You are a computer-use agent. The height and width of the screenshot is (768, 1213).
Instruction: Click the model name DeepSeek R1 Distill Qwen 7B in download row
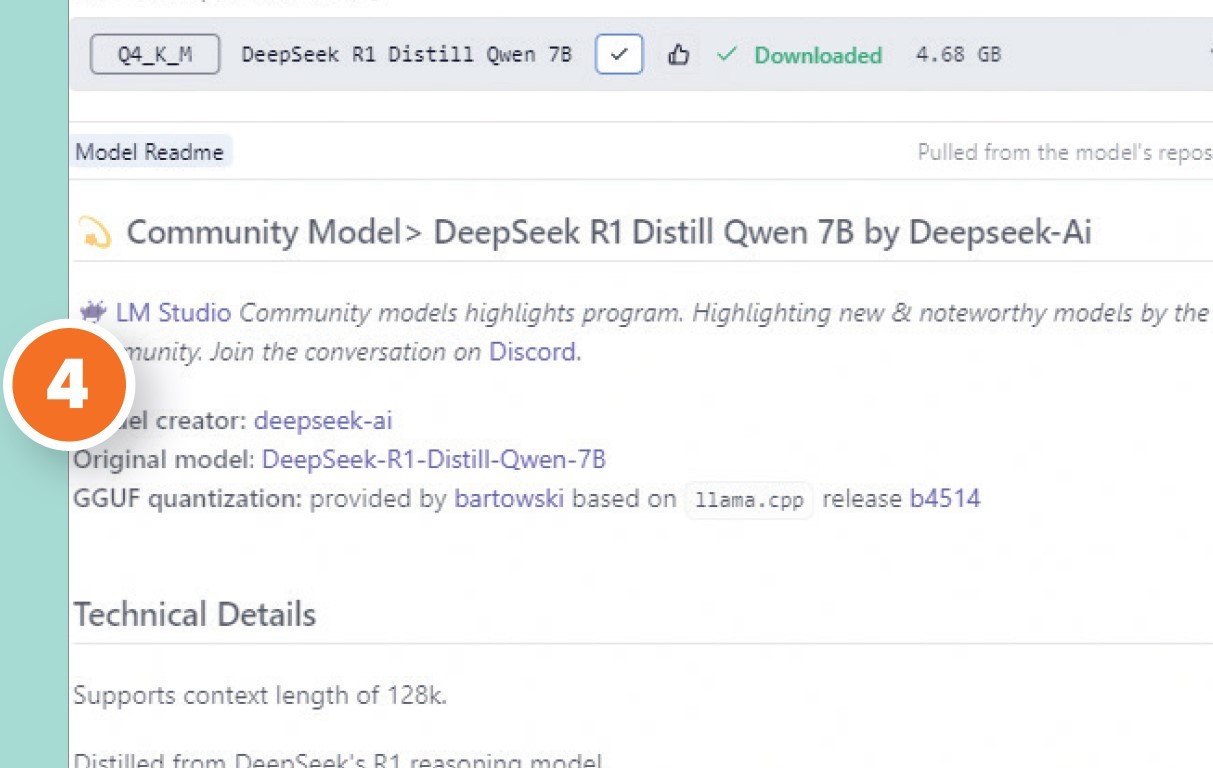[x=407, y=55]
